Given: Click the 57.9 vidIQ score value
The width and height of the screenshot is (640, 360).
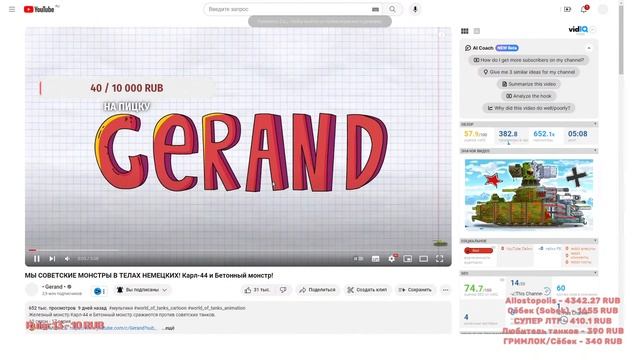Looking at the screenshot, I should point(475,134).
